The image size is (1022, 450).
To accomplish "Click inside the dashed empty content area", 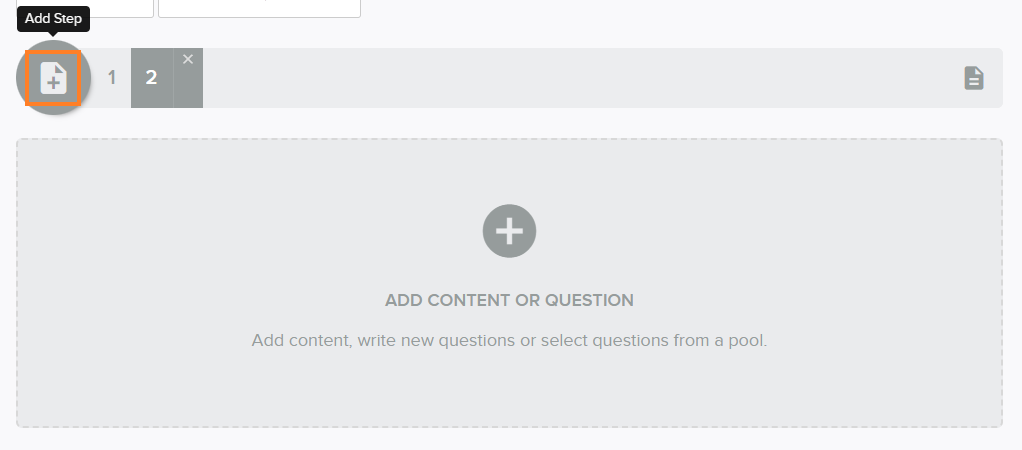I will point(509,391).
